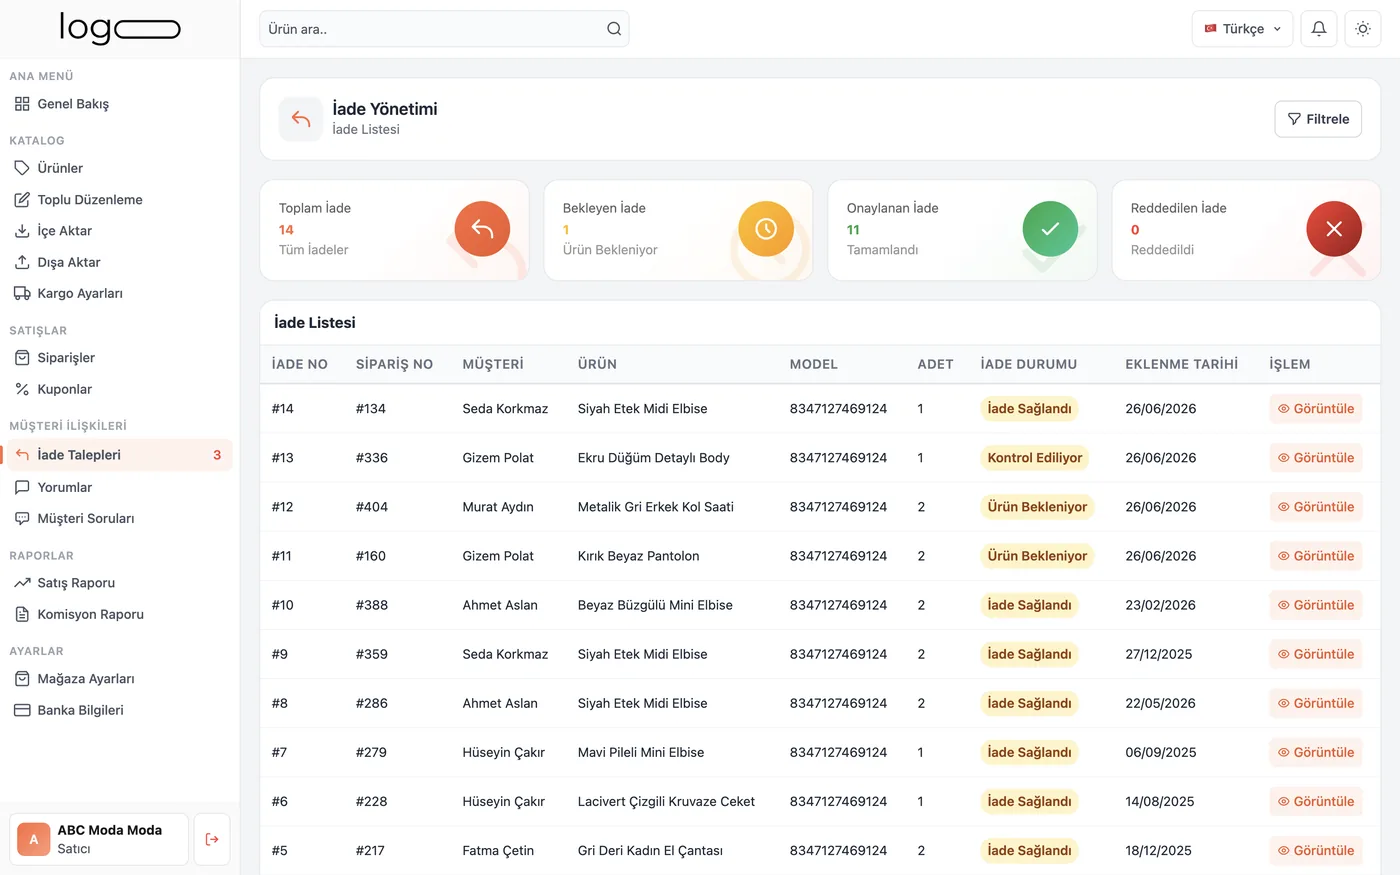1400x875 pixels.
Task: Toggle the light/dark theme sun icon
Action: tap(1362, 29)
